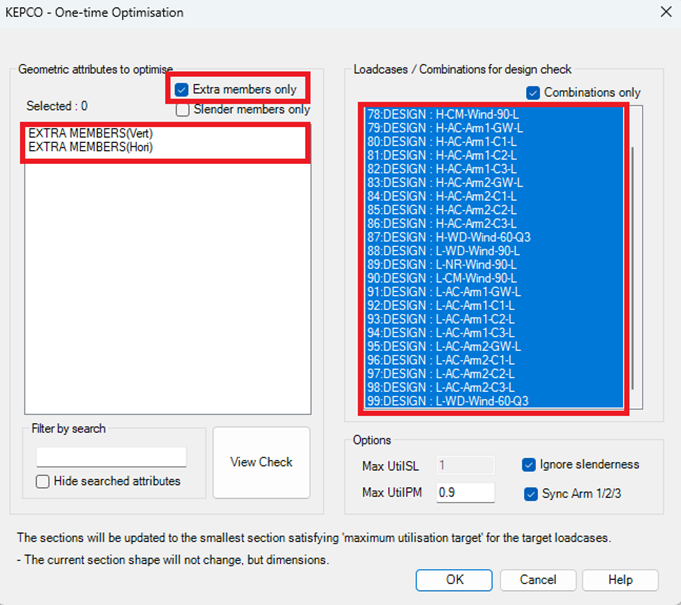The image size is (681, 605).
Task: Toggle Ignore slenderness option
Action: click(529, 465)
